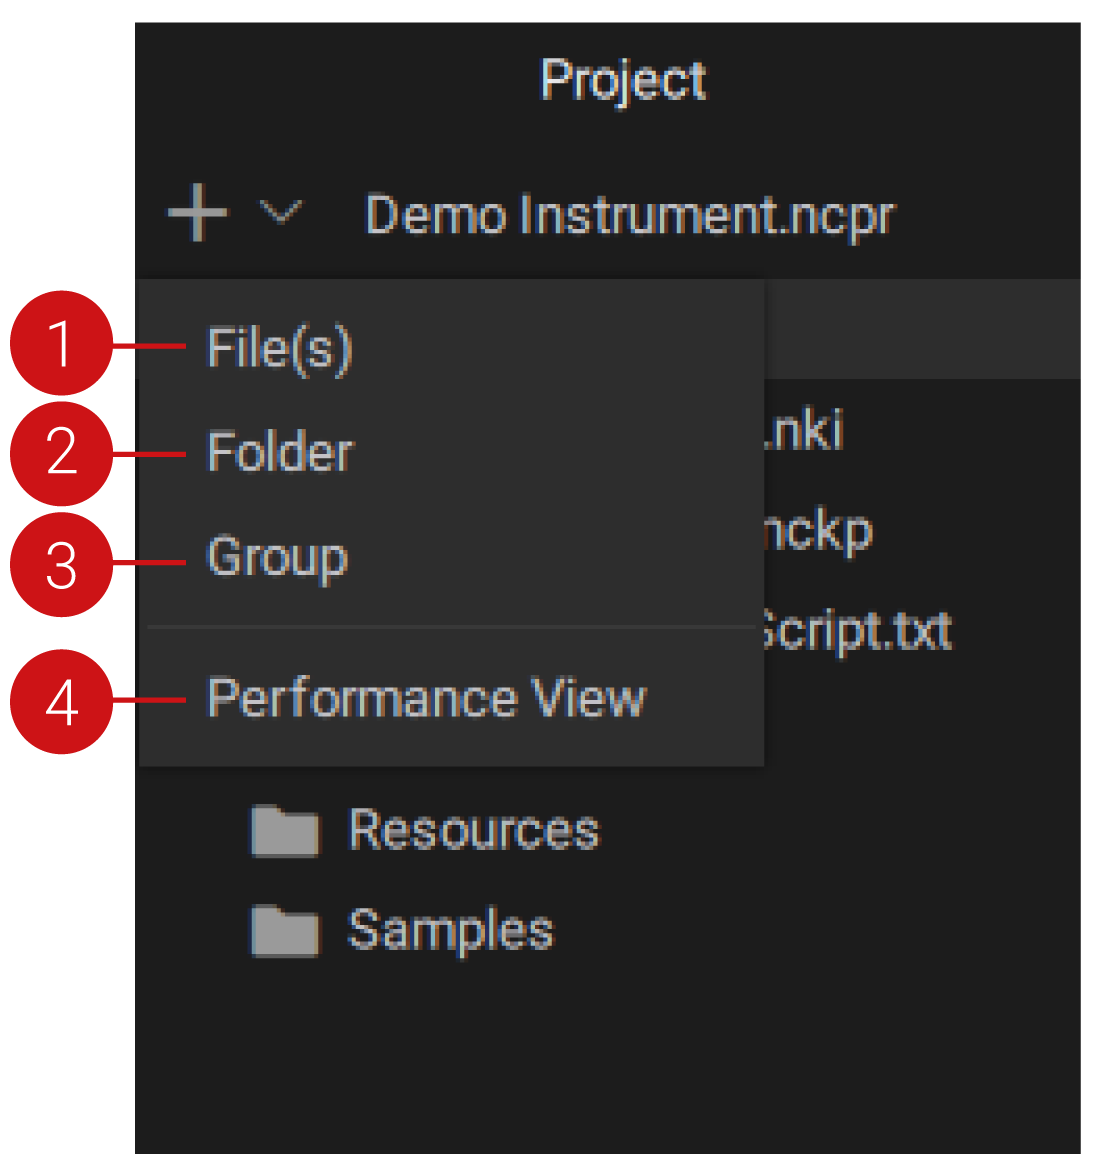Choose Group from the add menu

point(277,557)
